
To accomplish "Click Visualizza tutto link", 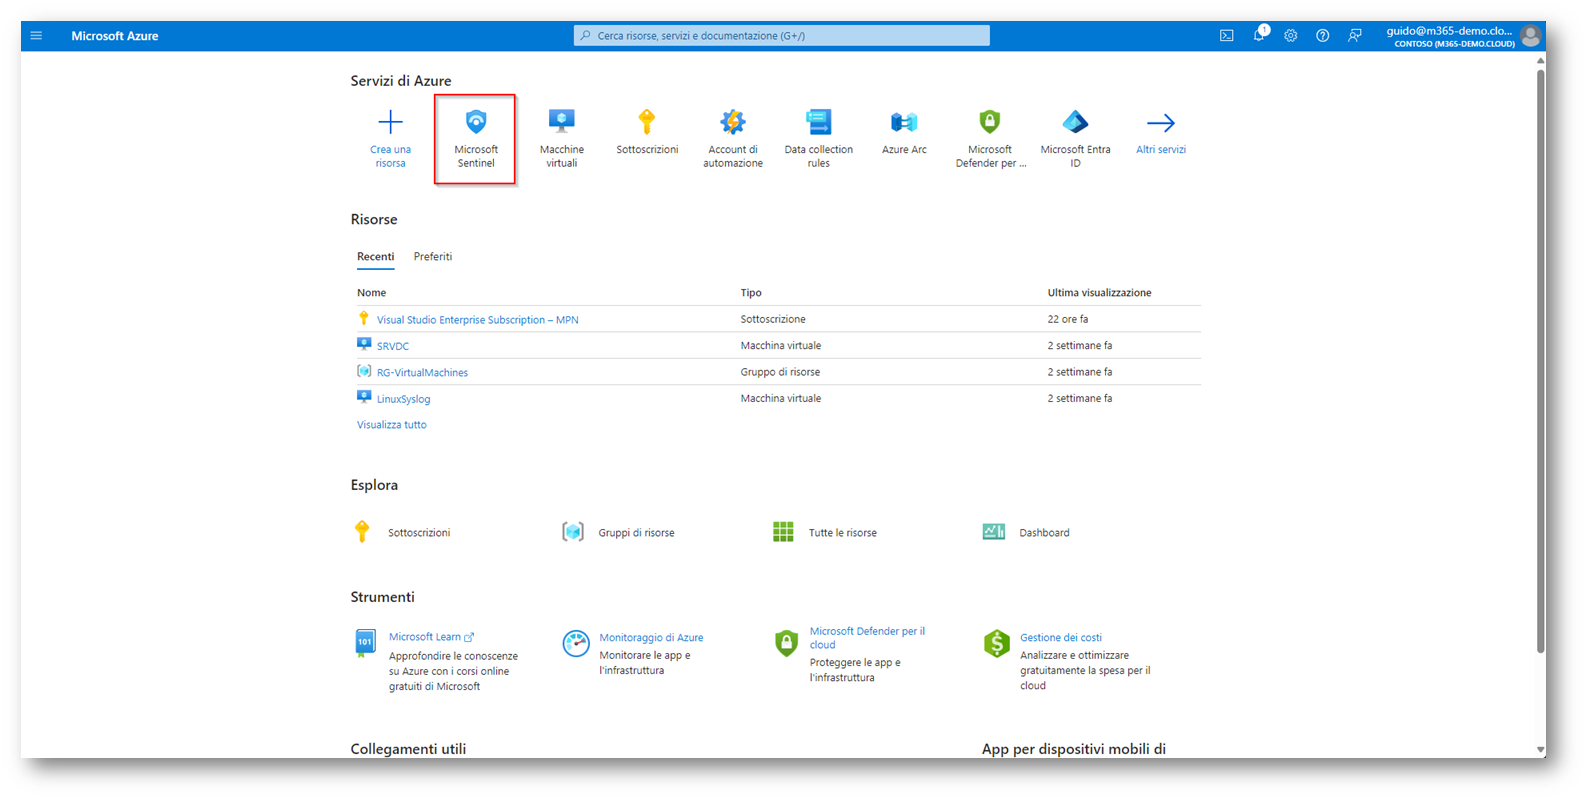I will [392, 425].
